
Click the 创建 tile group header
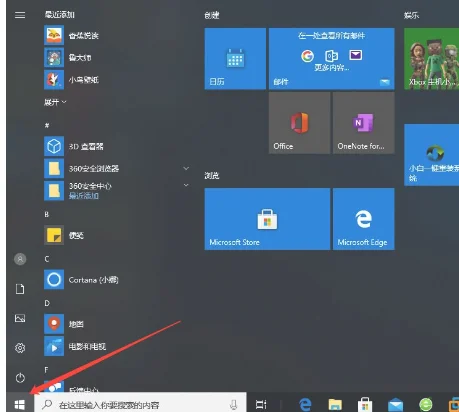pyautogui.click(x=212, y=15)
